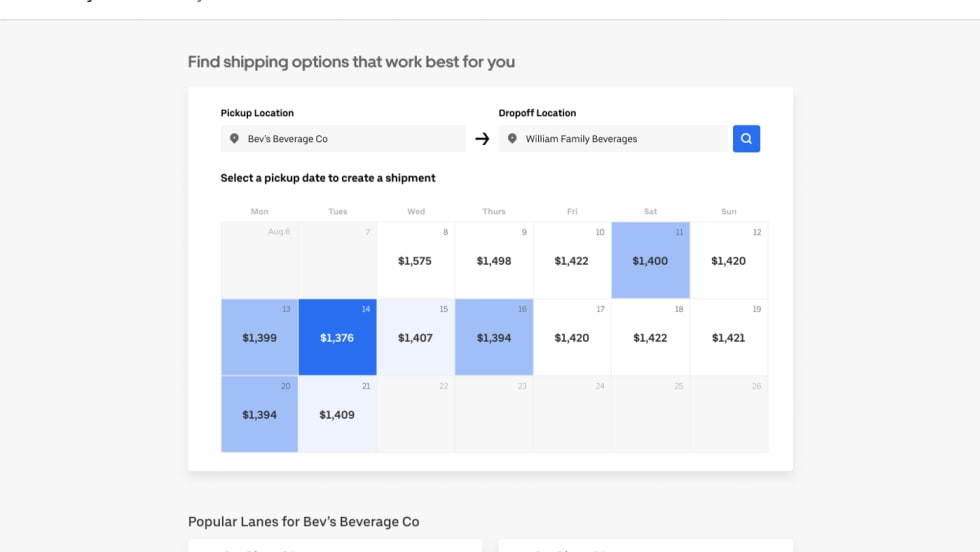This screenshot has width=980, height=552.
Task: Choose Sunday August 12 at $1,420
Action: pos(728,261)
